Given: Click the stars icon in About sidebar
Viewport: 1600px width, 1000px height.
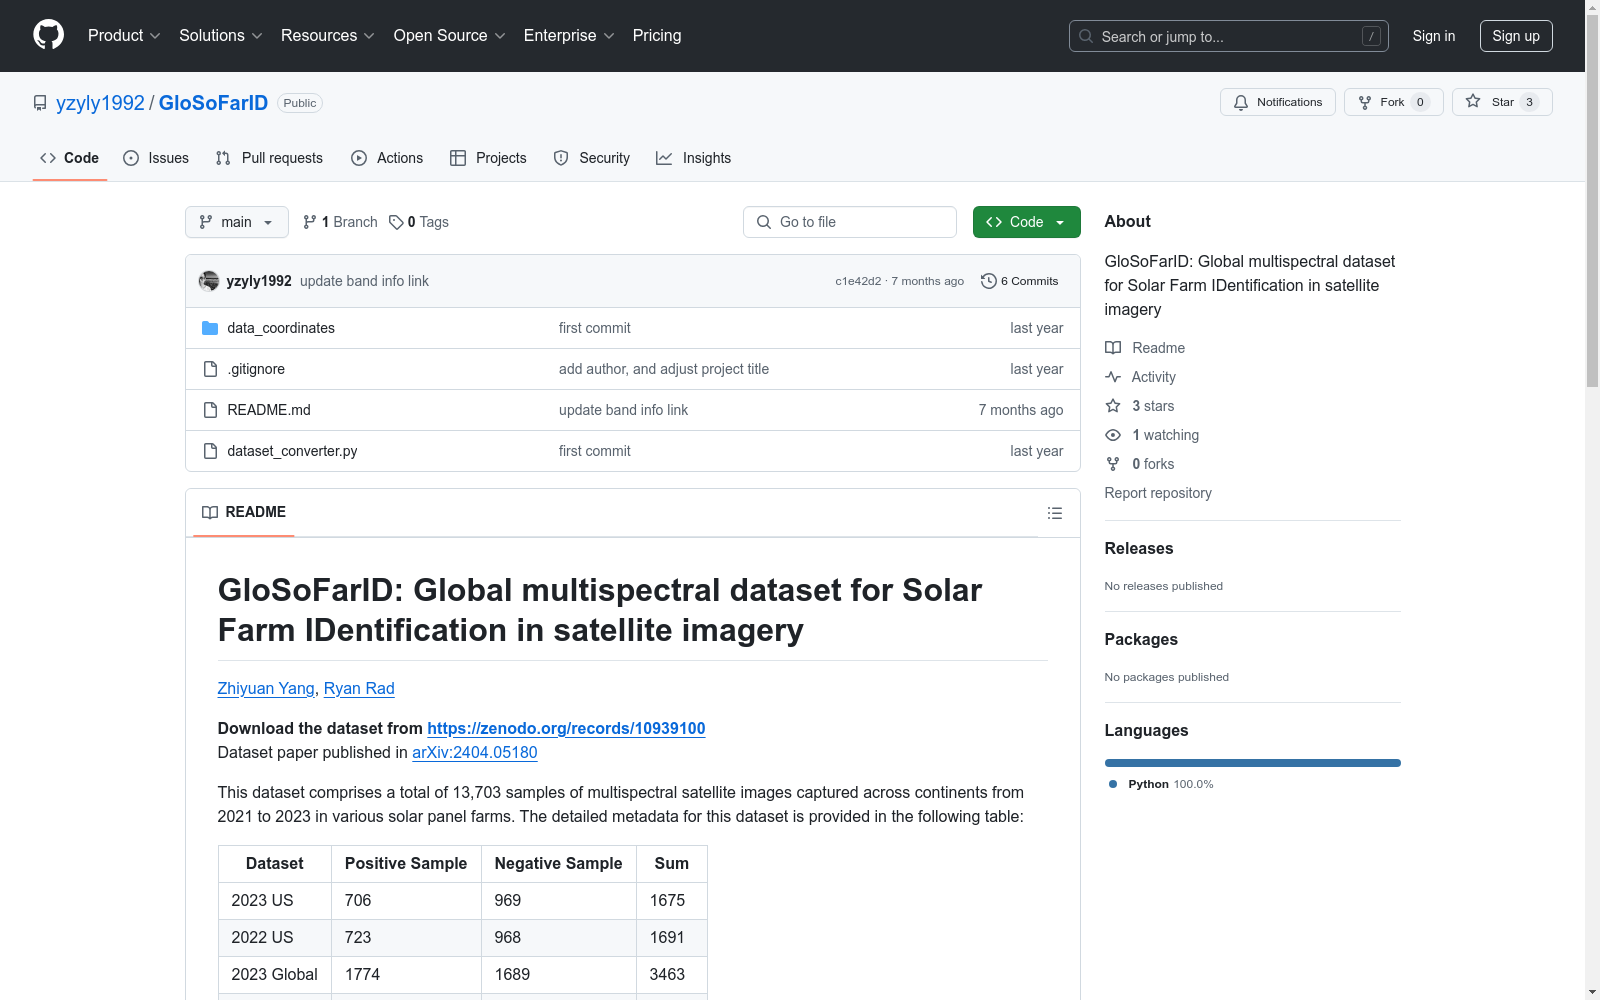Looking at the screenshot, I should pos(1113,406).
